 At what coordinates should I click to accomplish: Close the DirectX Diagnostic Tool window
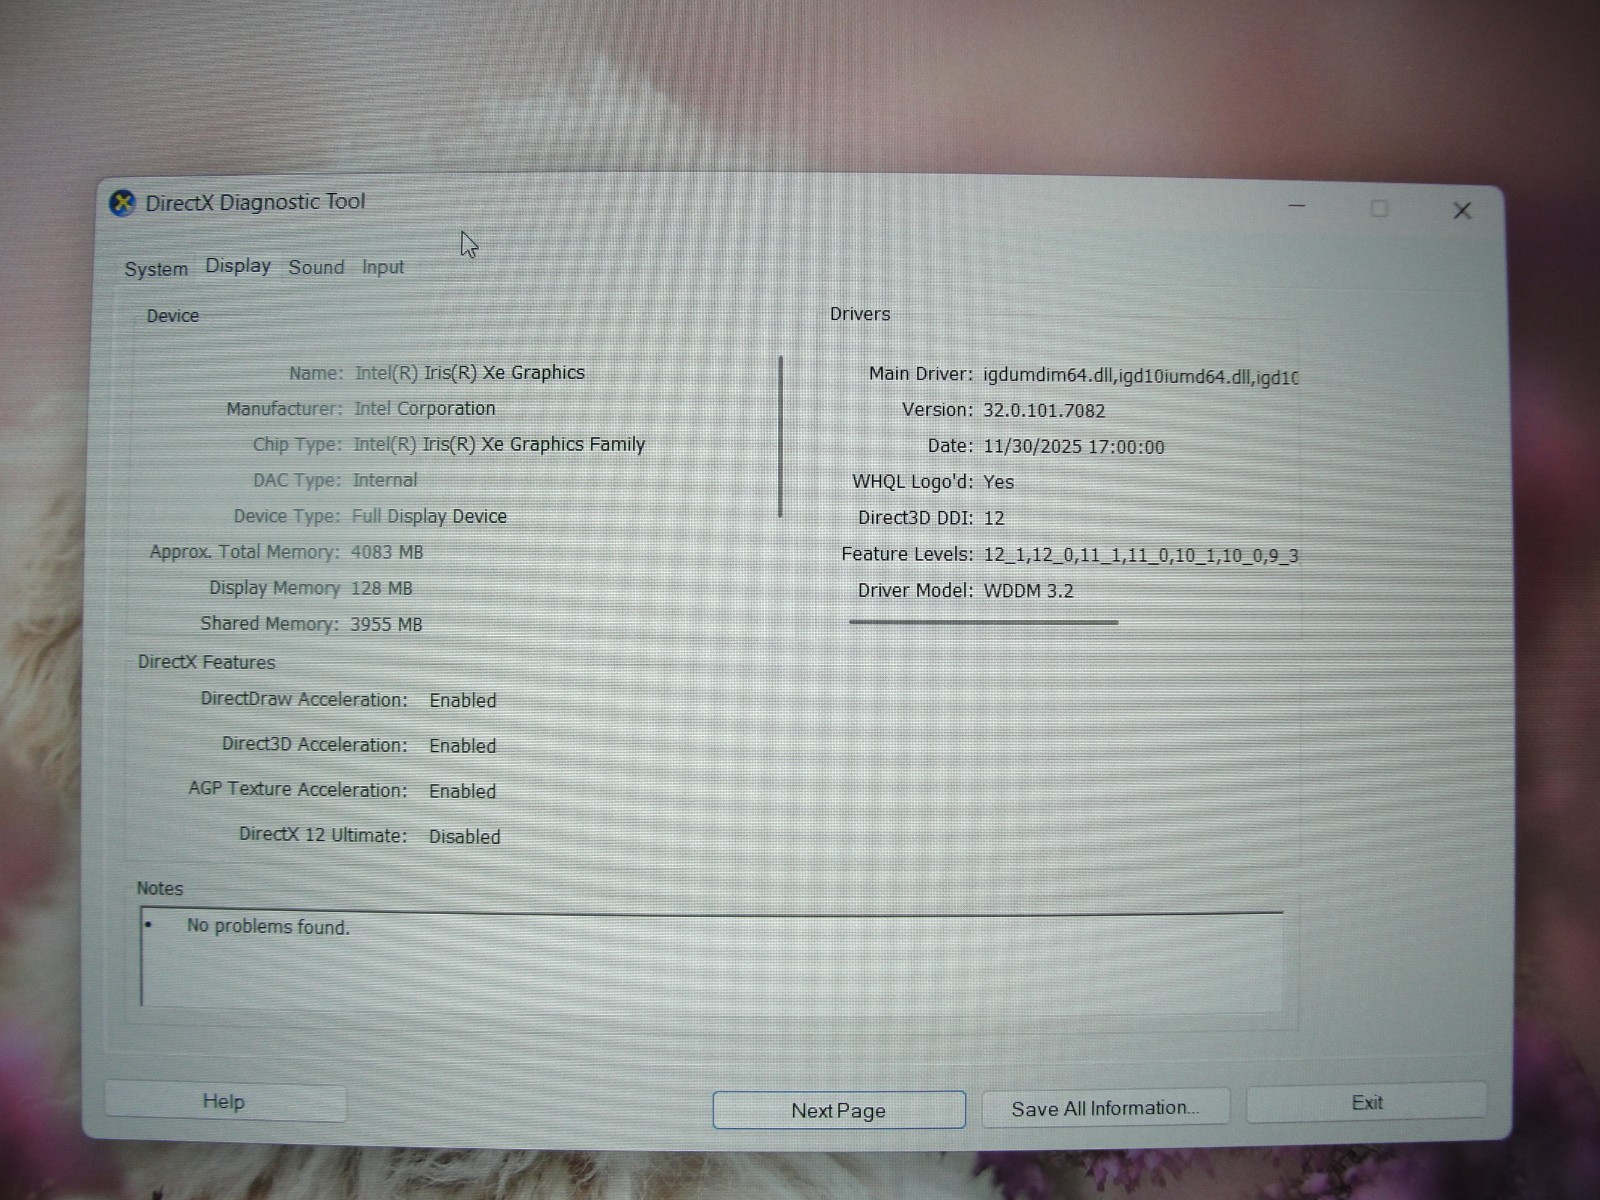point(1462,210)
